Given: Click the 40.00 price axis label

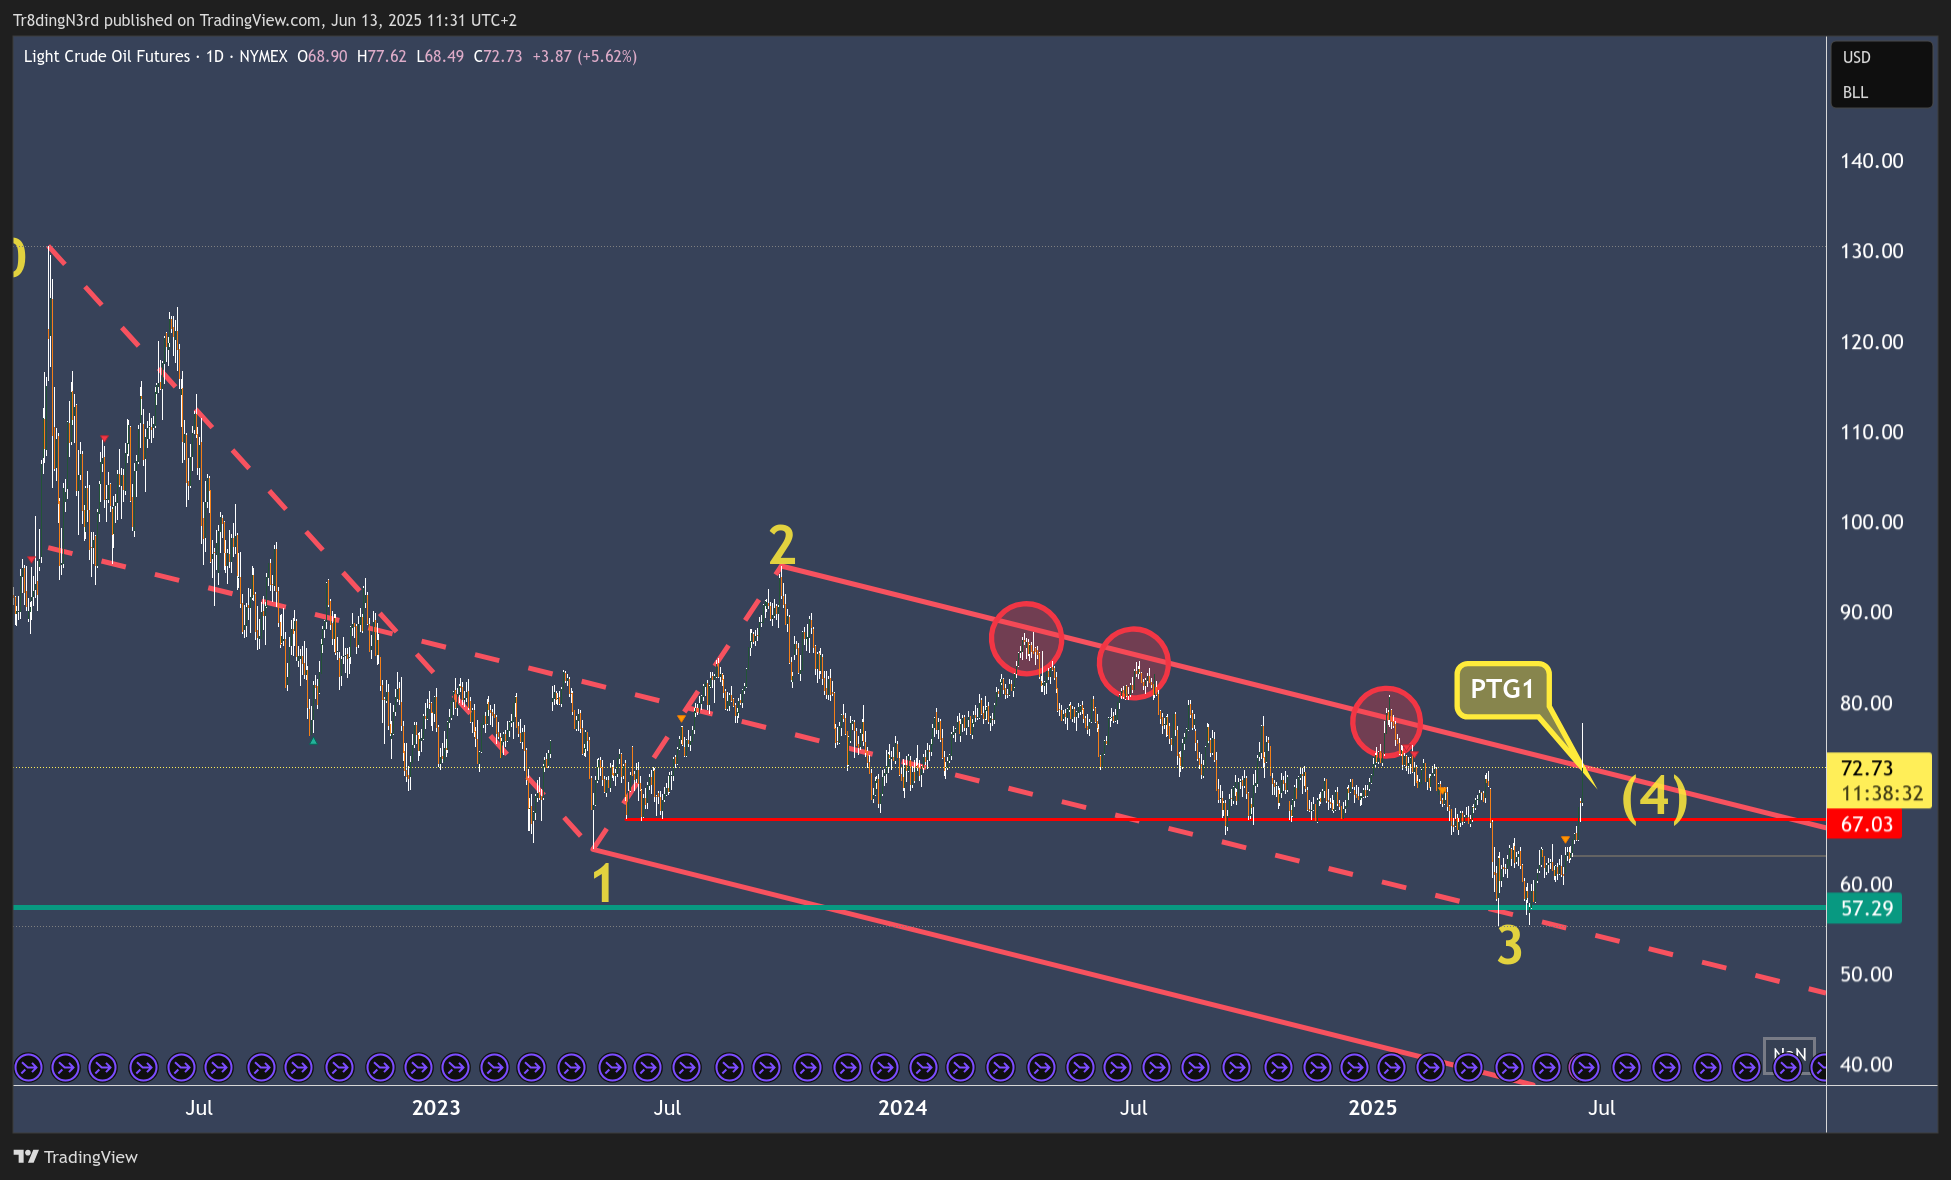Looking at the screenshot, I should pos(1866,1064).
